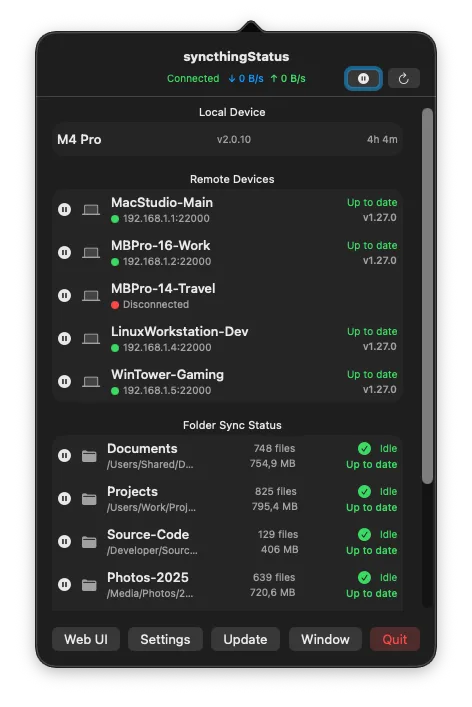Click the green Connected status text
472x707 pixels.
coord(193,78)
